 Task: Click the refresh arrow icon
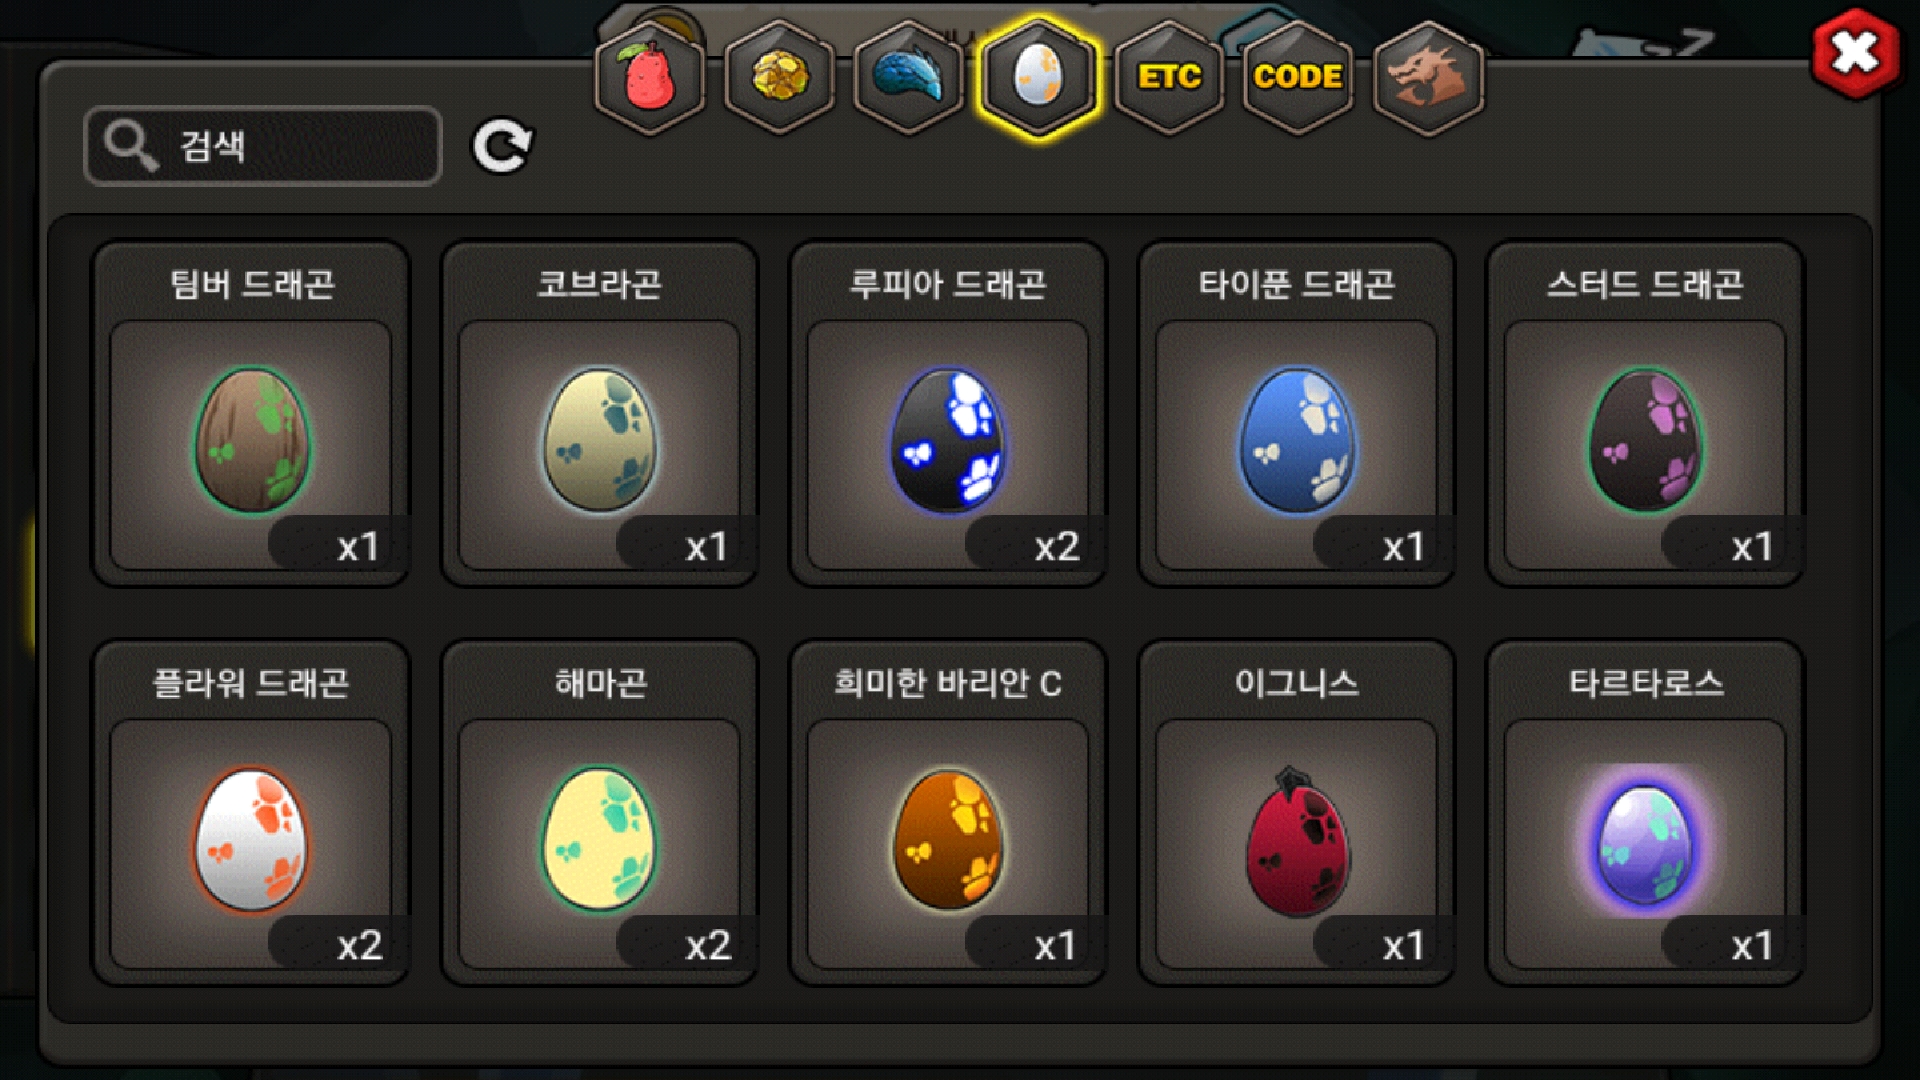[x=501, y=147]
